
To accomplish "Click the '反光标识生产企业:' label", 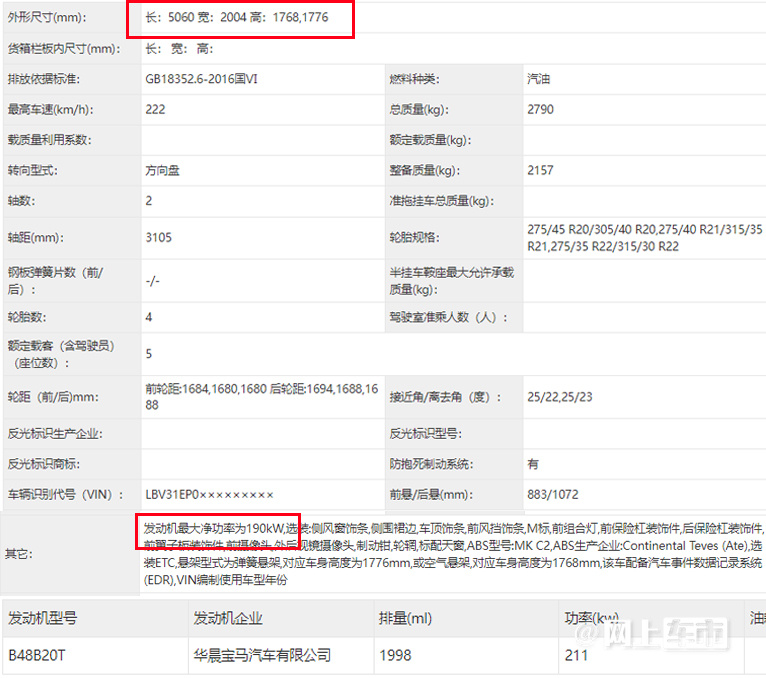I will point(55,434).
